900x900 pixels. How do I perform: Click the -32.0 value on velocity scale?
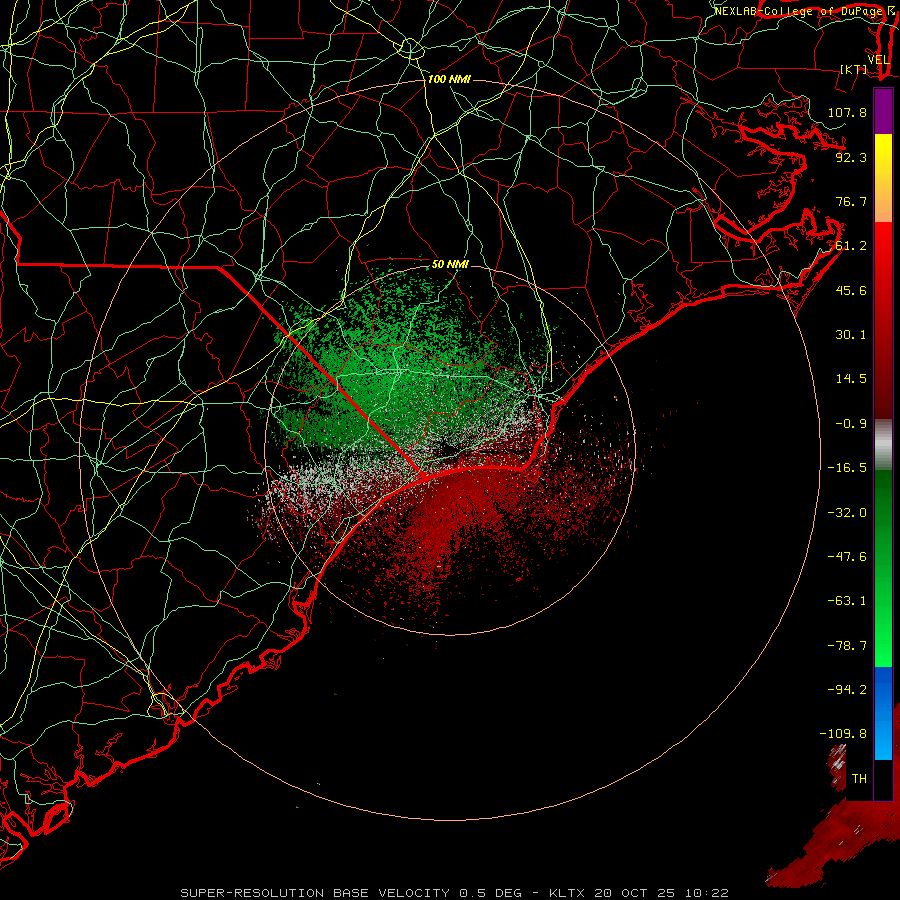click(847, 513)
